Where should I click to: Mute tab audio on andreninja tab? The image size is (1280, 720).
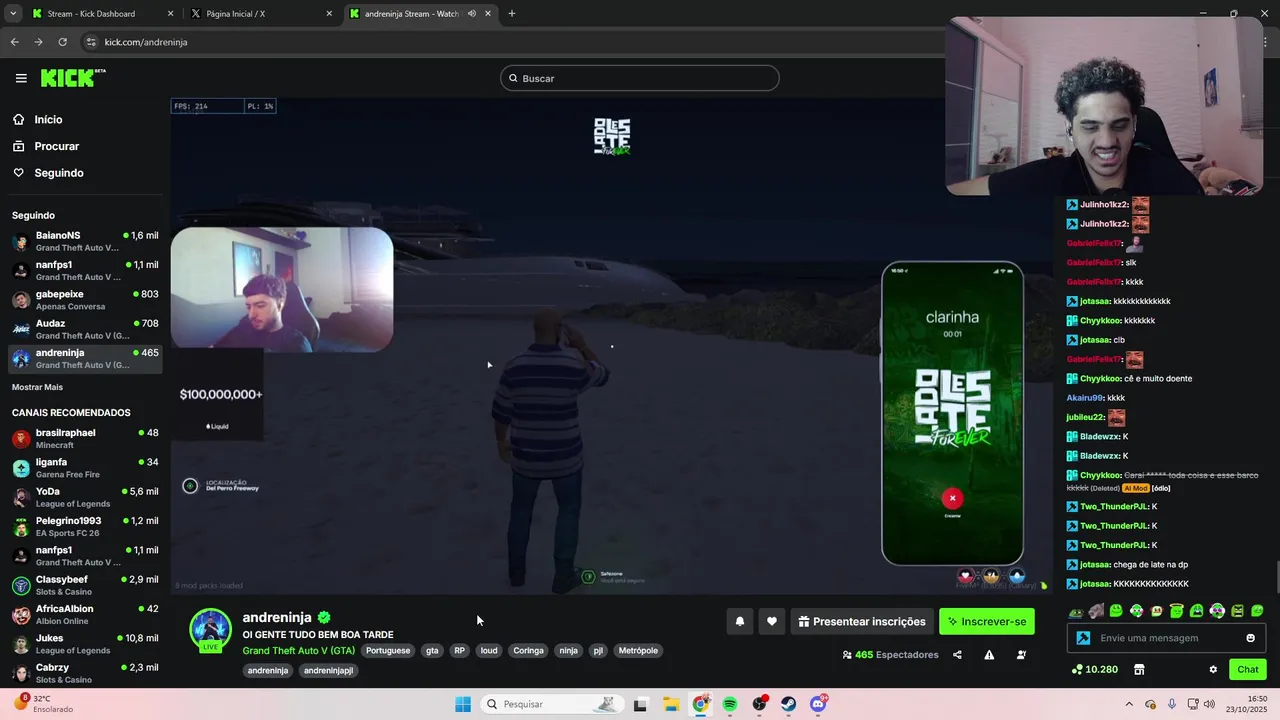[471, 14]
